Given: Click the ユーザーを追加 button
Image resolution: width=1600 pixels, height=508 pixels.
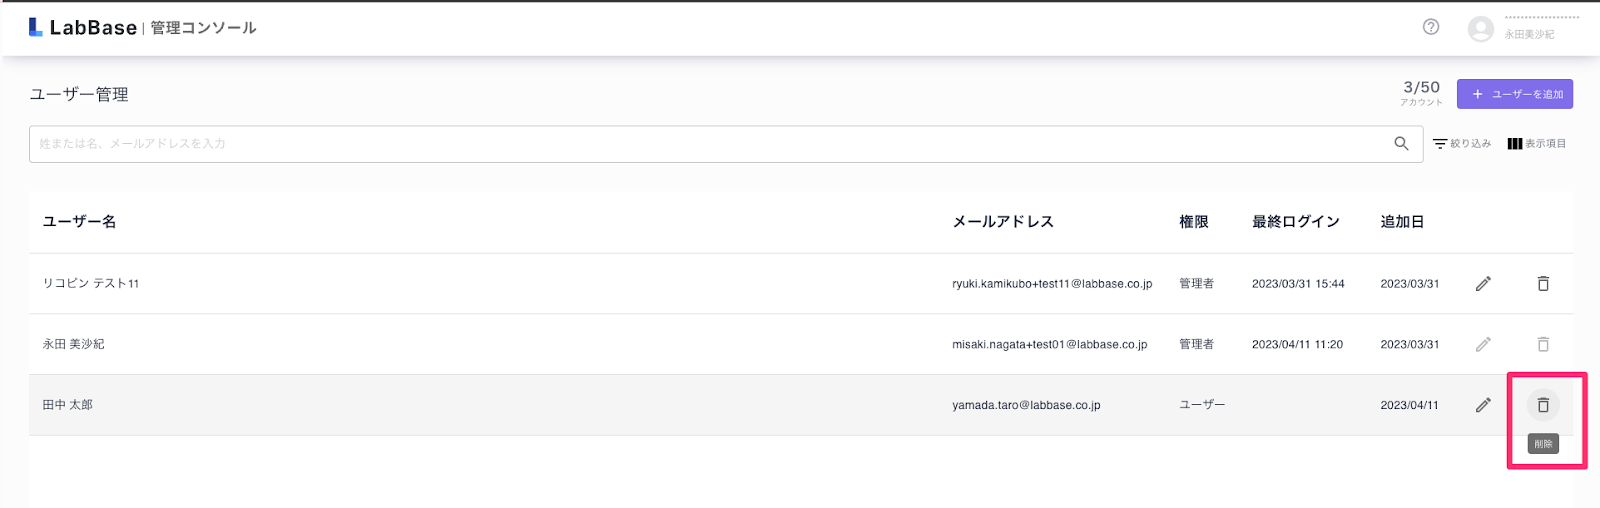Looking at the screenshot, I should click(x=1515, y=94).
